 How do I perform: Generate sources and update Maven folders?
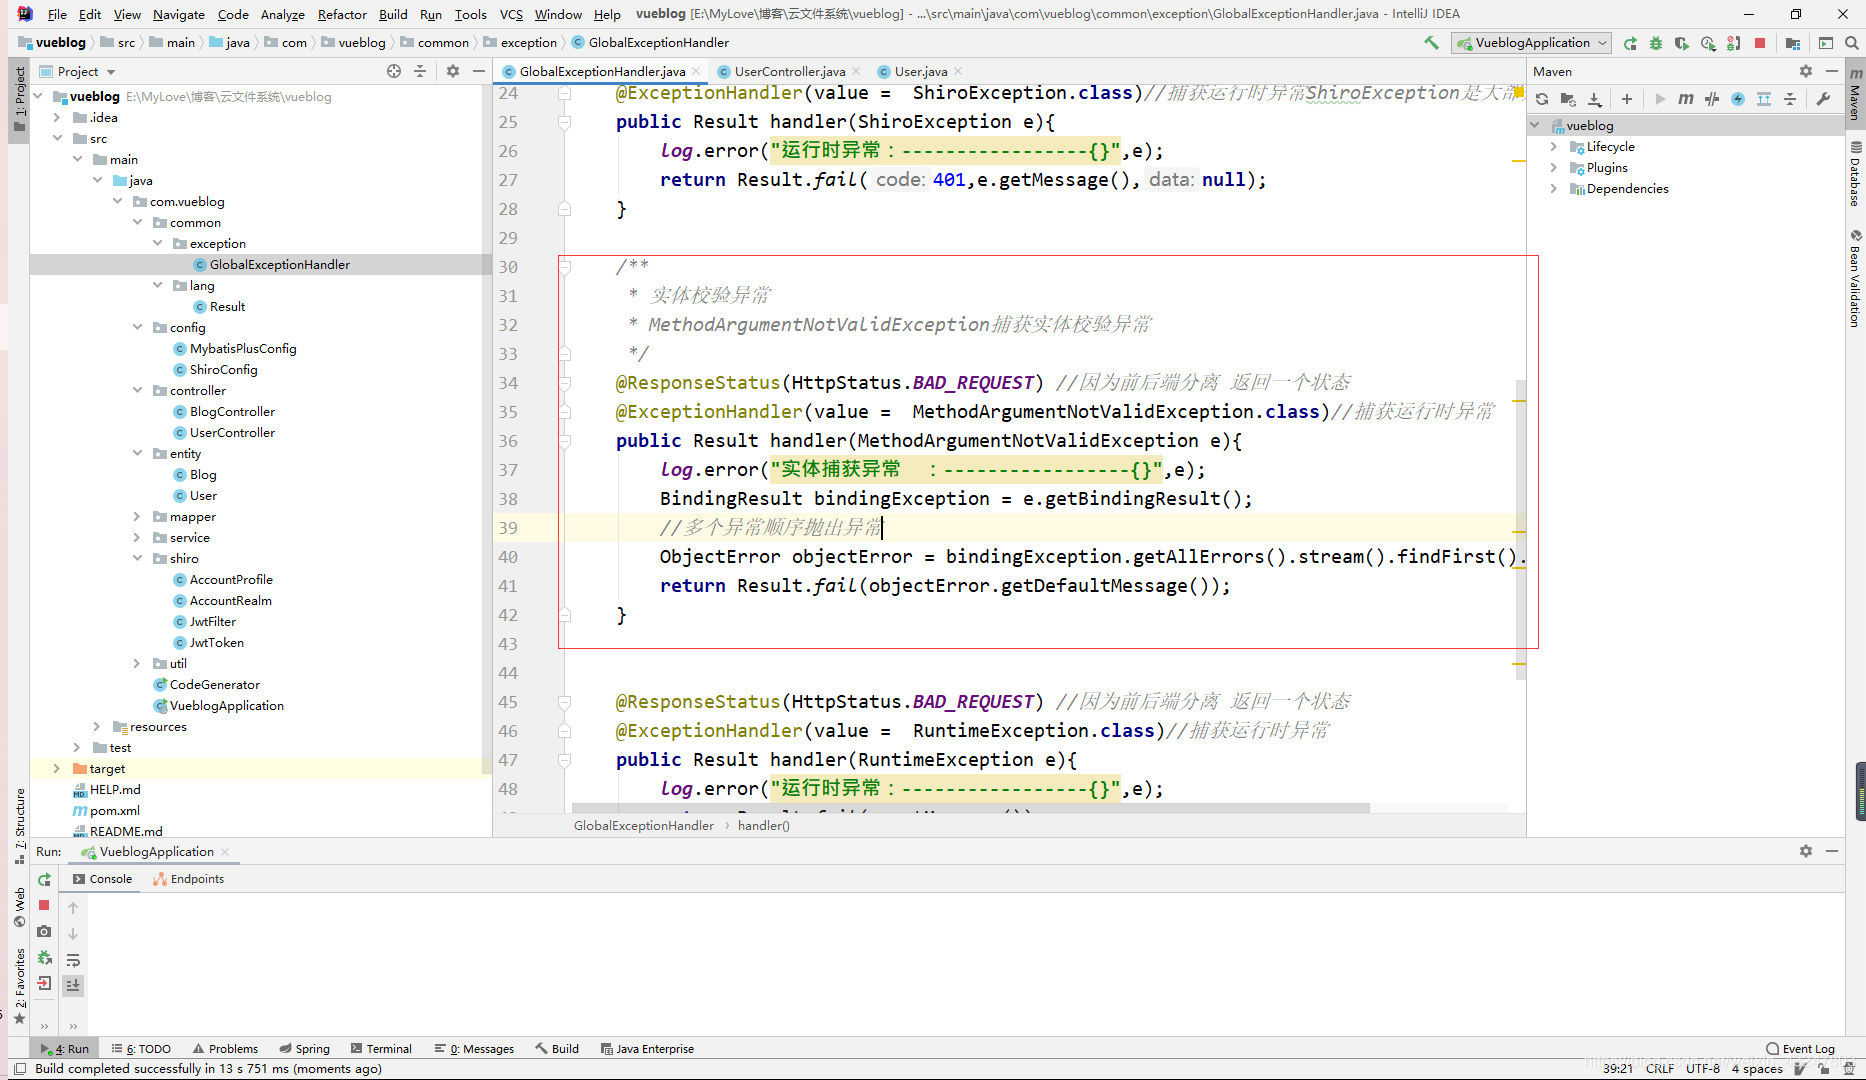1568,99
